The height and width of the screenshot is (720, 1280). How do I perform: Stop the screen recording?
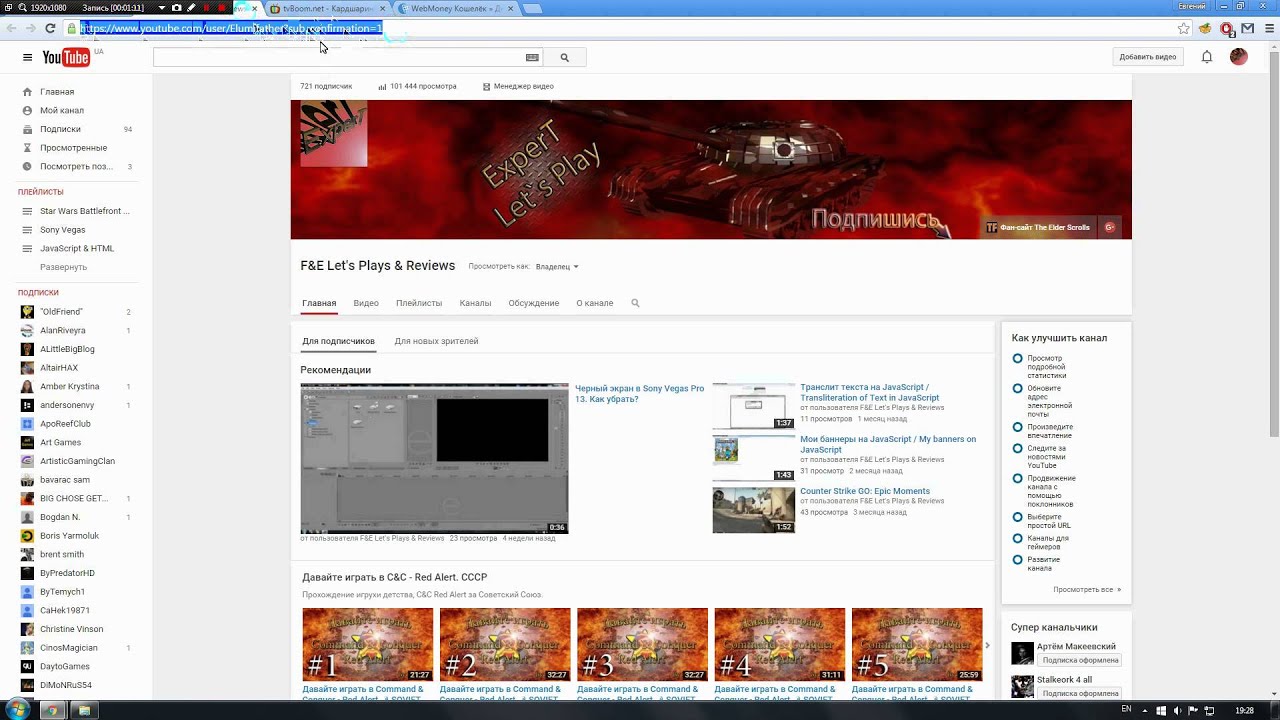tap(222, 7)
